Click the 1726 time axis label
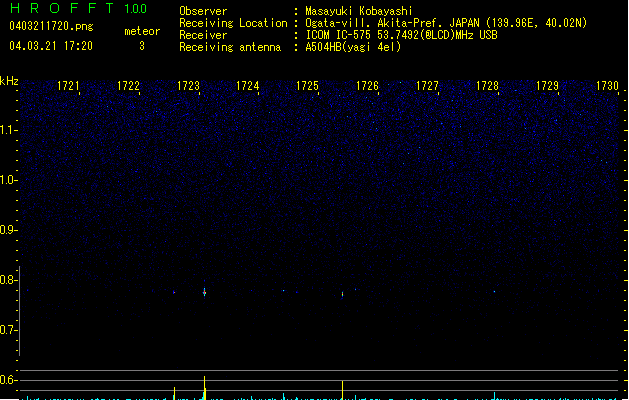 click(367, 86)
